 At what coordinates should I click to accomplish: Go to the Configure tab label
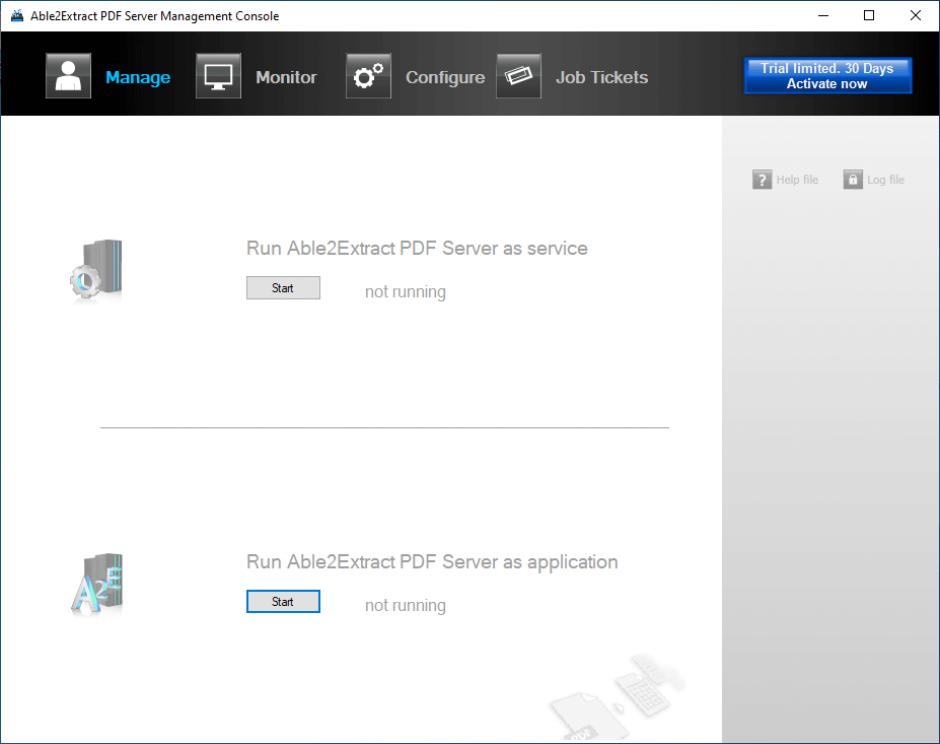(x=445, y=77)
